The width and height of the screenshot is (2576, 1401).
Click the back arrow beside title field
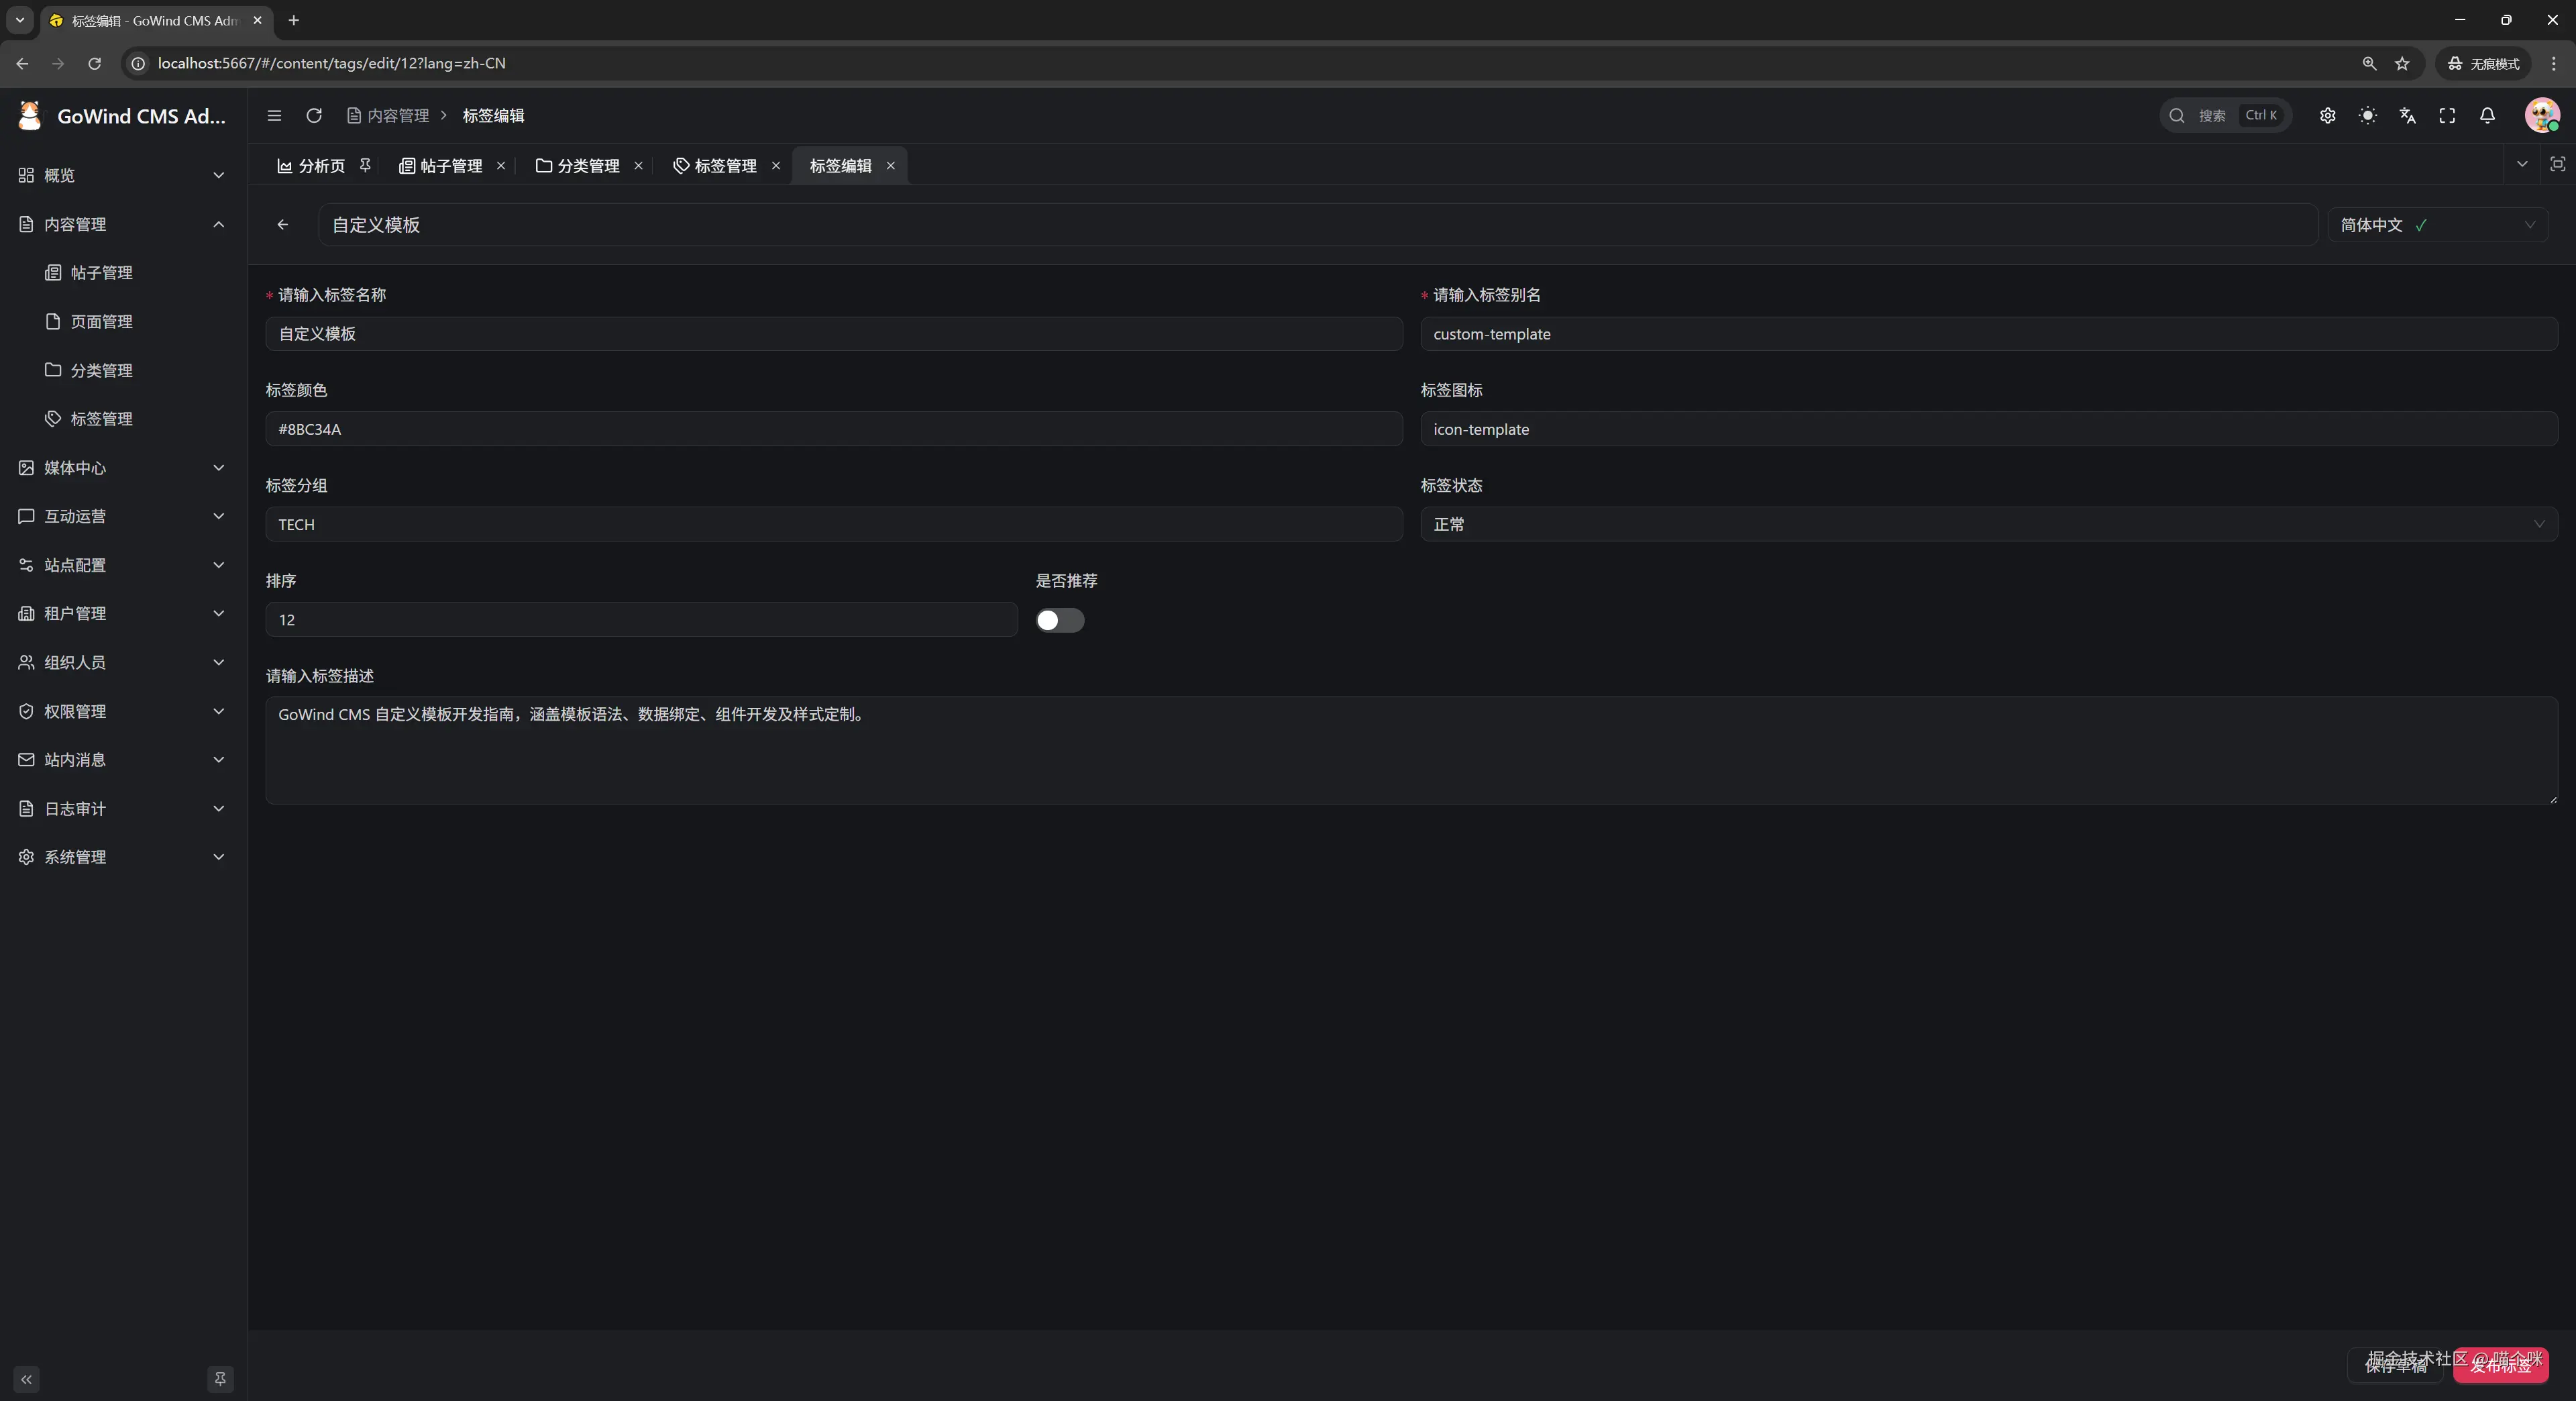tap(283, 225)
